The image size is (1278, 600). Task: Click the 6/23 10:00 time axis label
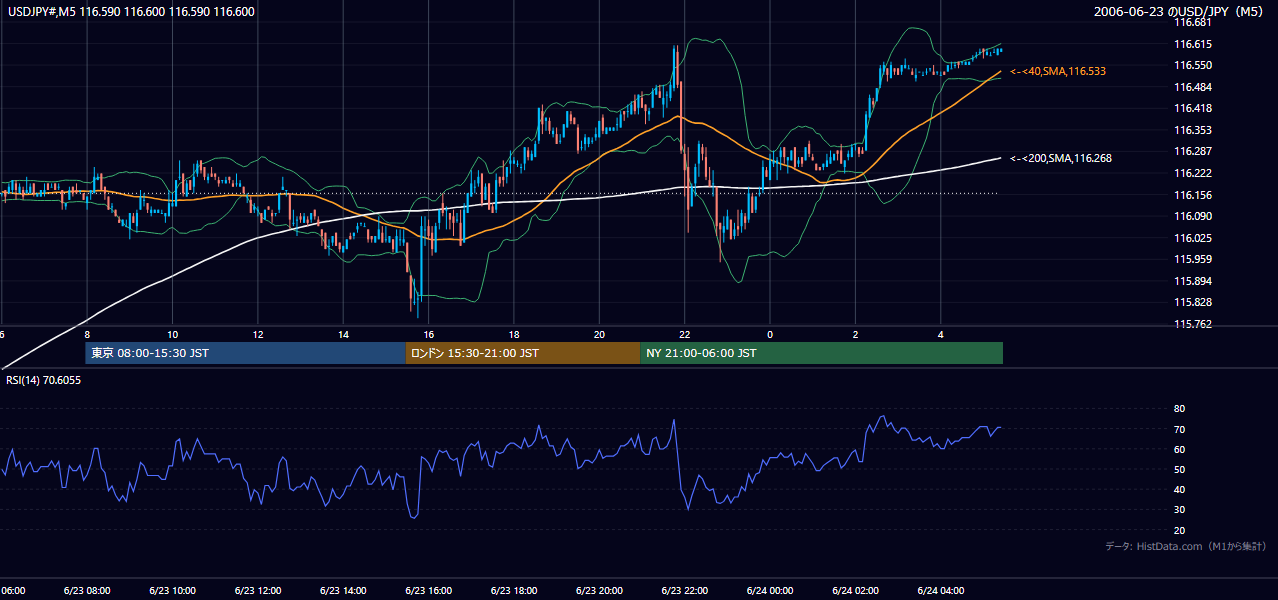(172, 591)
